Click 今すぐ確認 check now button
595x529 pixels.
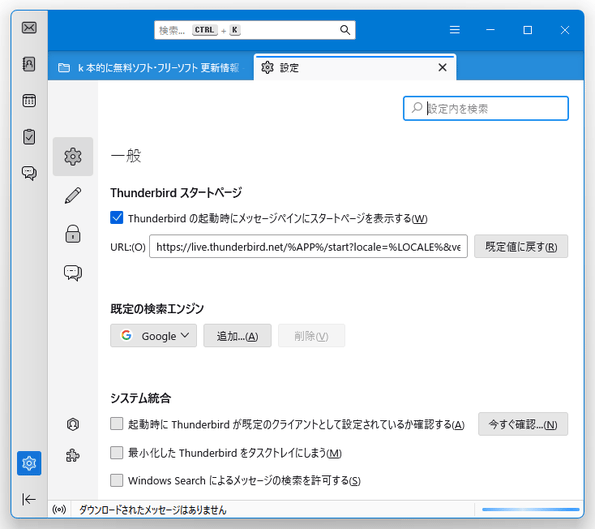[523, 424]
